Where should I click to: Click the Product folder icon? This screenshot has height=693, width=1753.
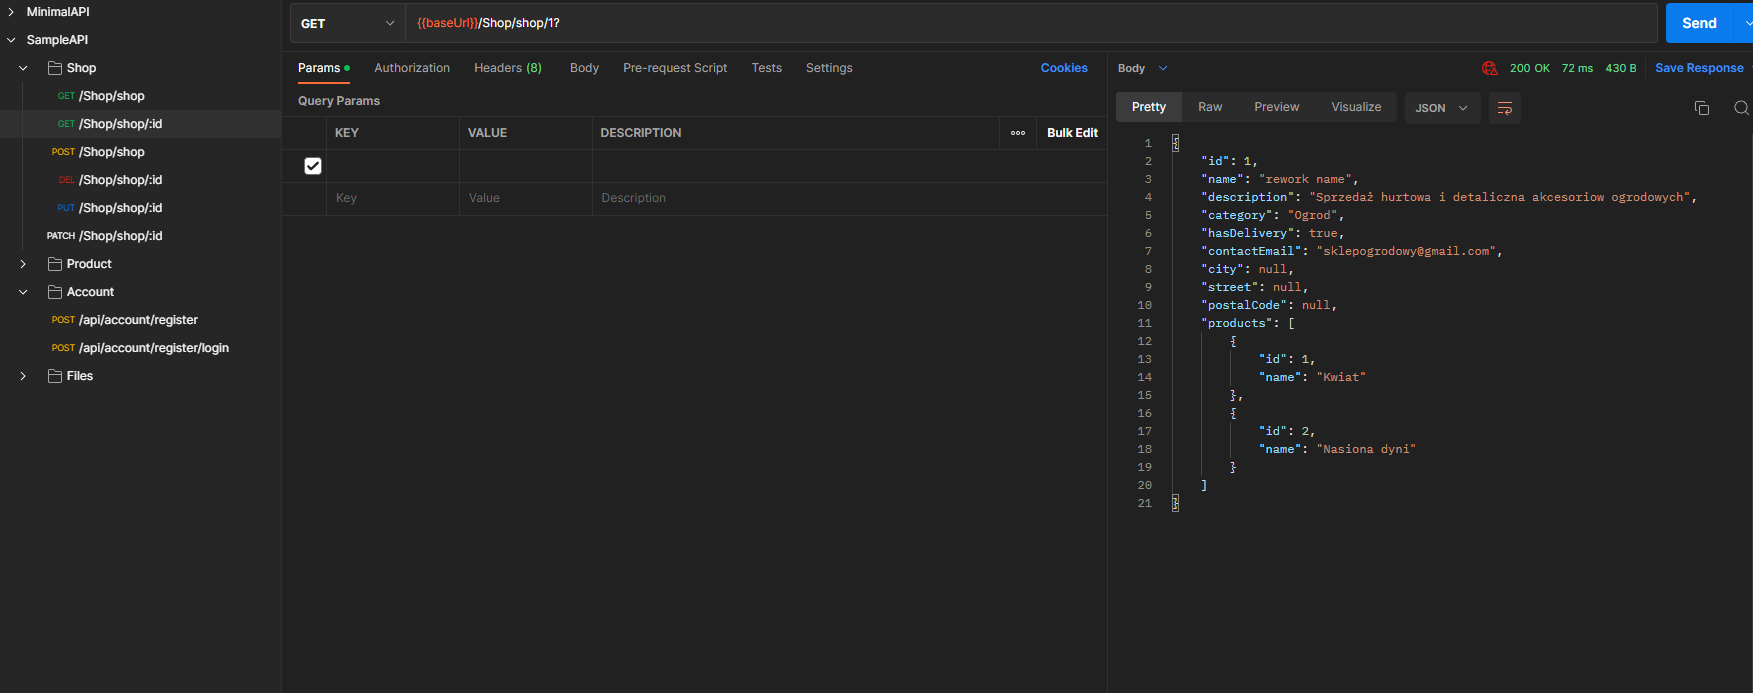coord(55,264)
